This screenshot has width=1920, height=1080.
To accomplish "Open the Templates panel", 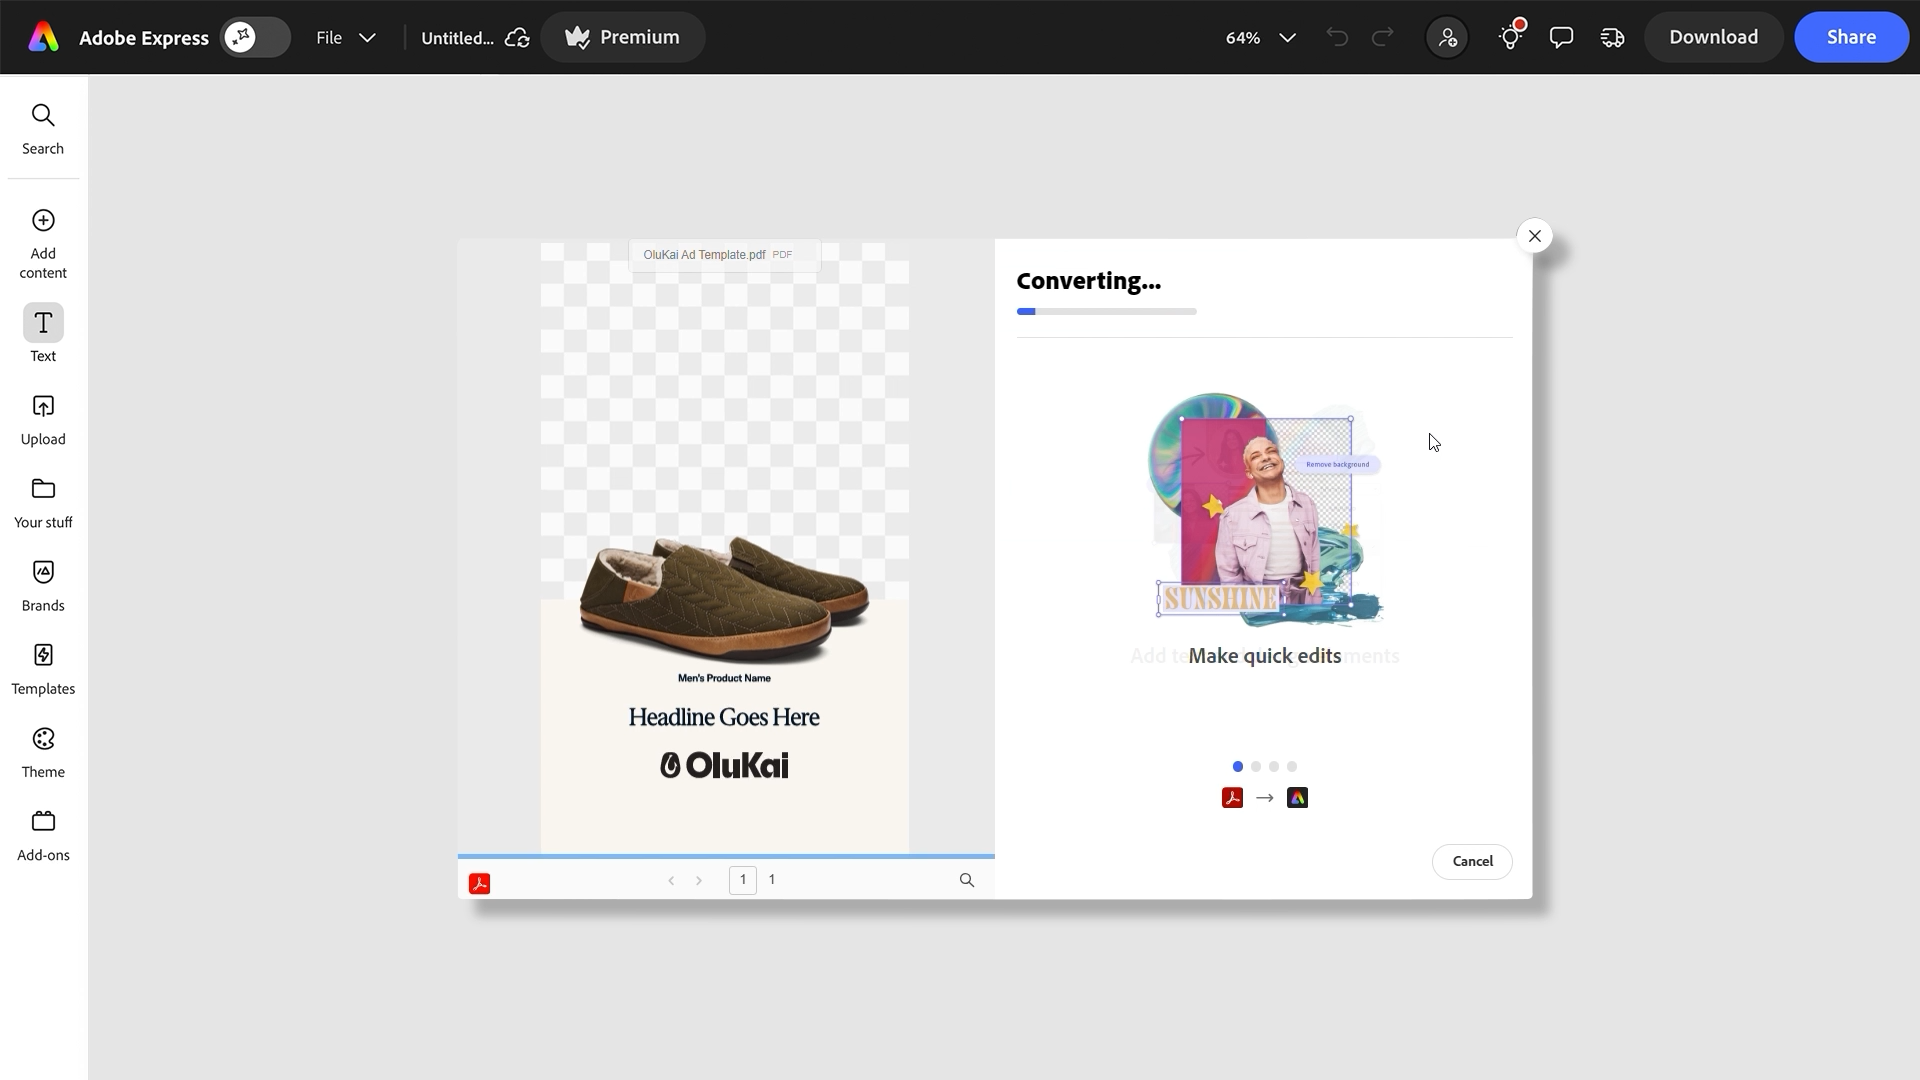I will [x=43, y=668].
